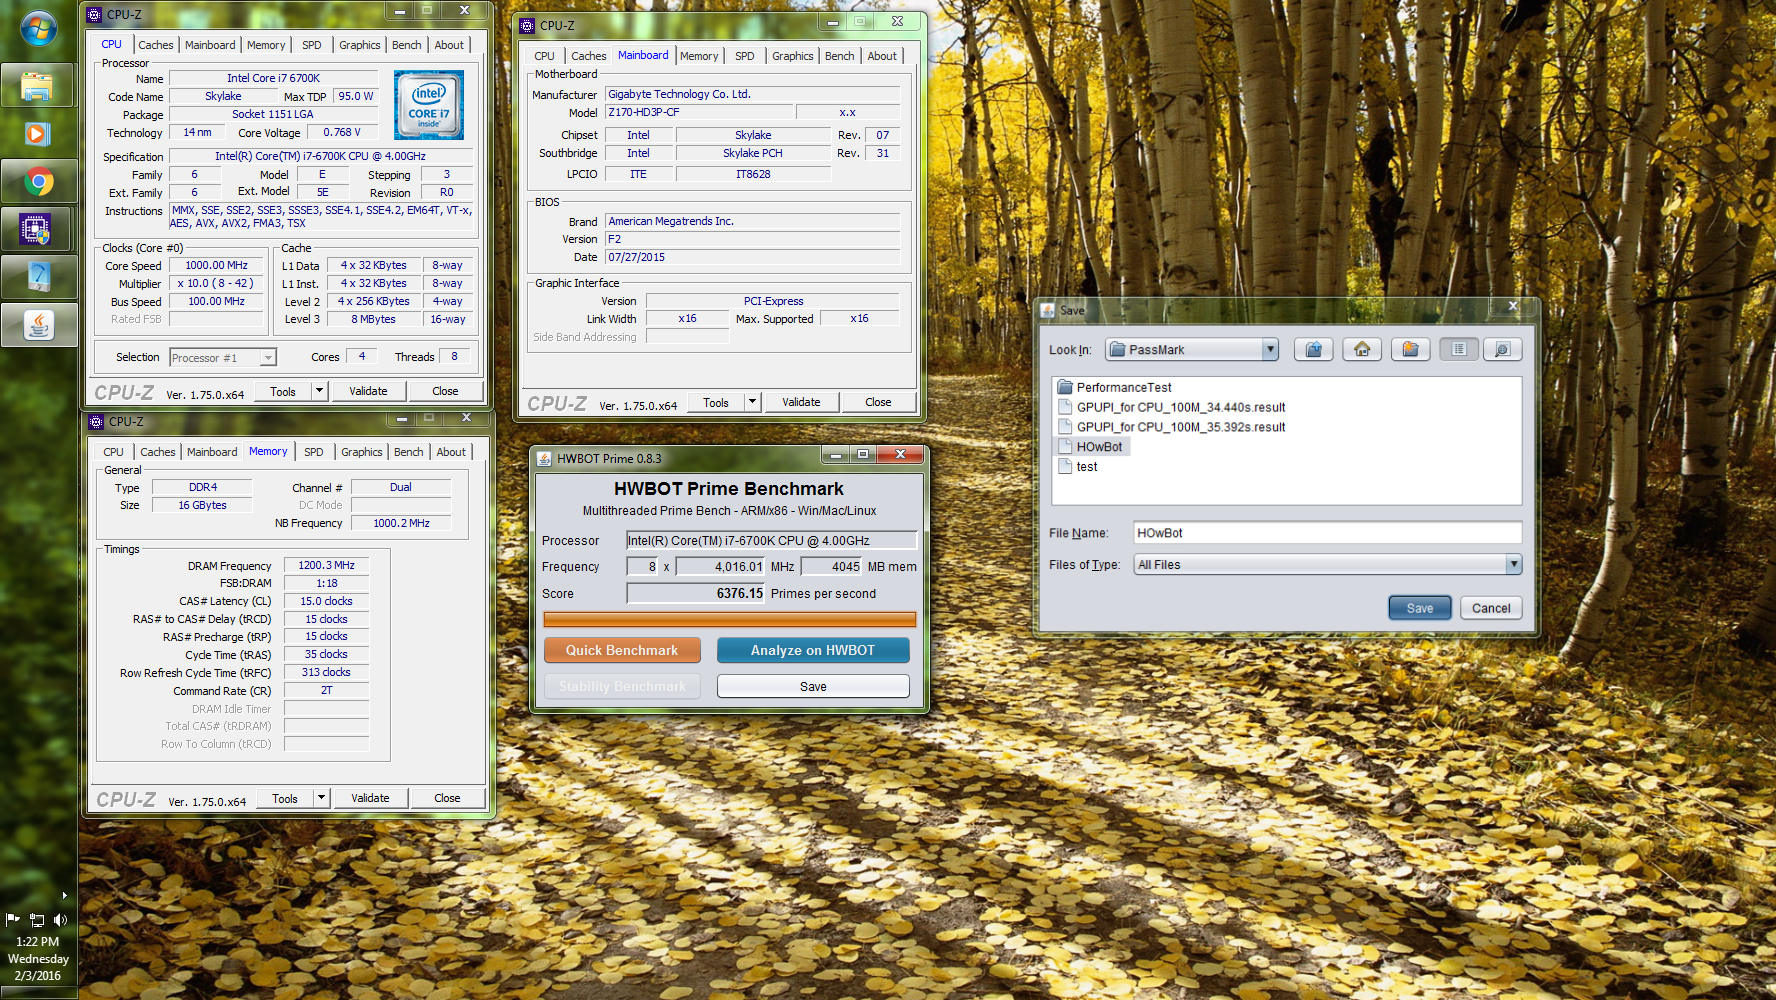Expand the Look In PassMark dropdown
Screen dimensions: 1776x1000
1270,350
